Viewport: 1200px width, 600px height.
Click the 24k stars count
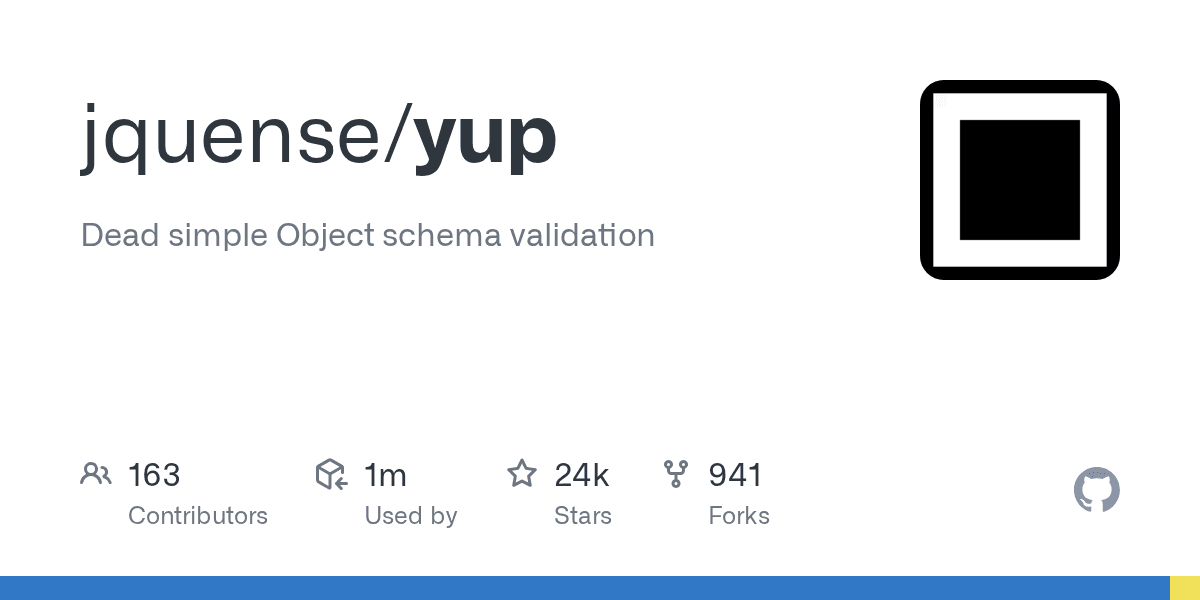(x=582, y=474)
